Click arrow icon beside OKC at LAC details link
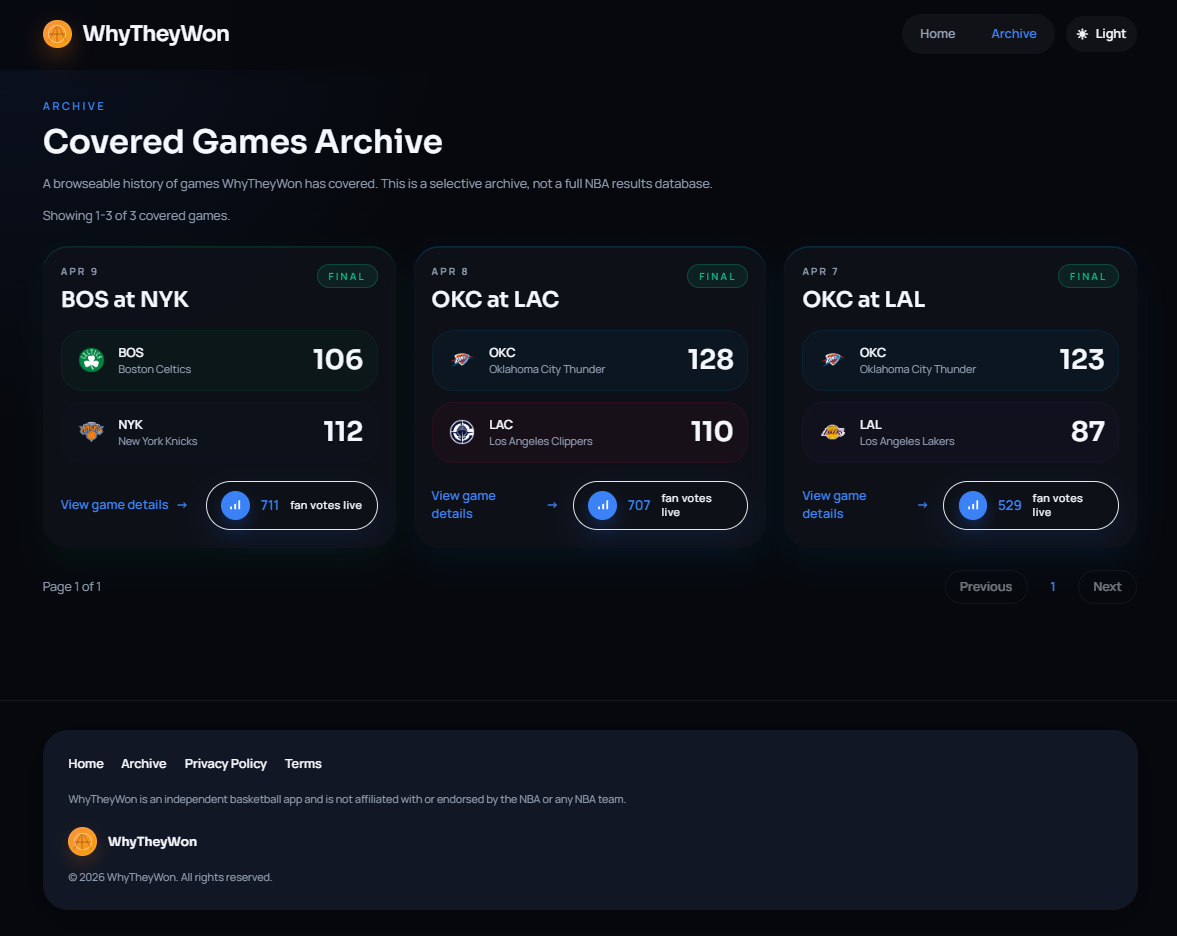Screen dimensions: 1177x936 pos(552,505)
